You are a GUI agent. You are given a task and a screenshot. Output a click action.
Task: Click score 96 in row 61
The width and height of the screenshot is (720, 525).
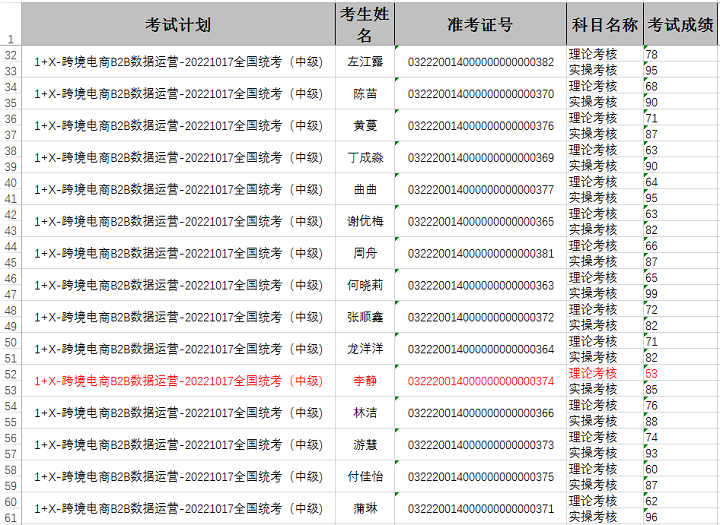[680, 516]
